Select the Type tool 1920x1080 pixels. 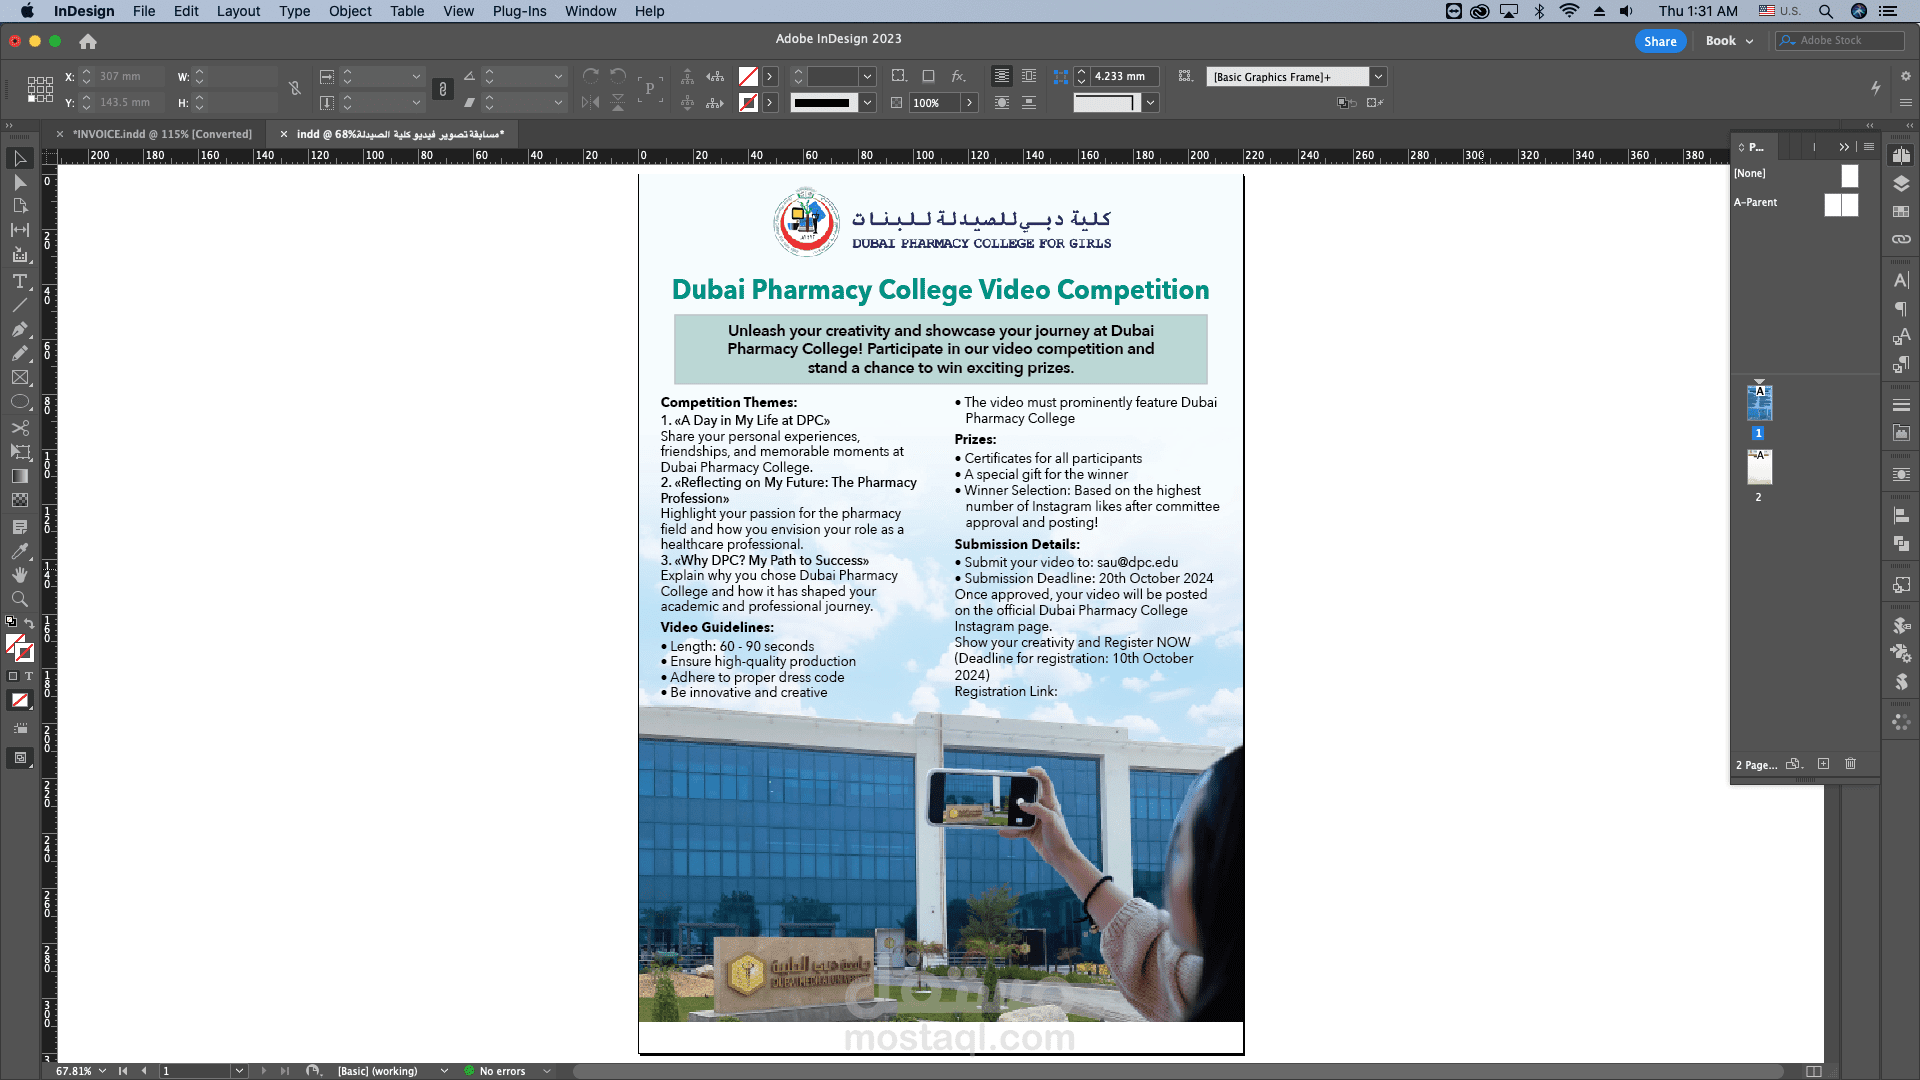(x=19, y=281)
